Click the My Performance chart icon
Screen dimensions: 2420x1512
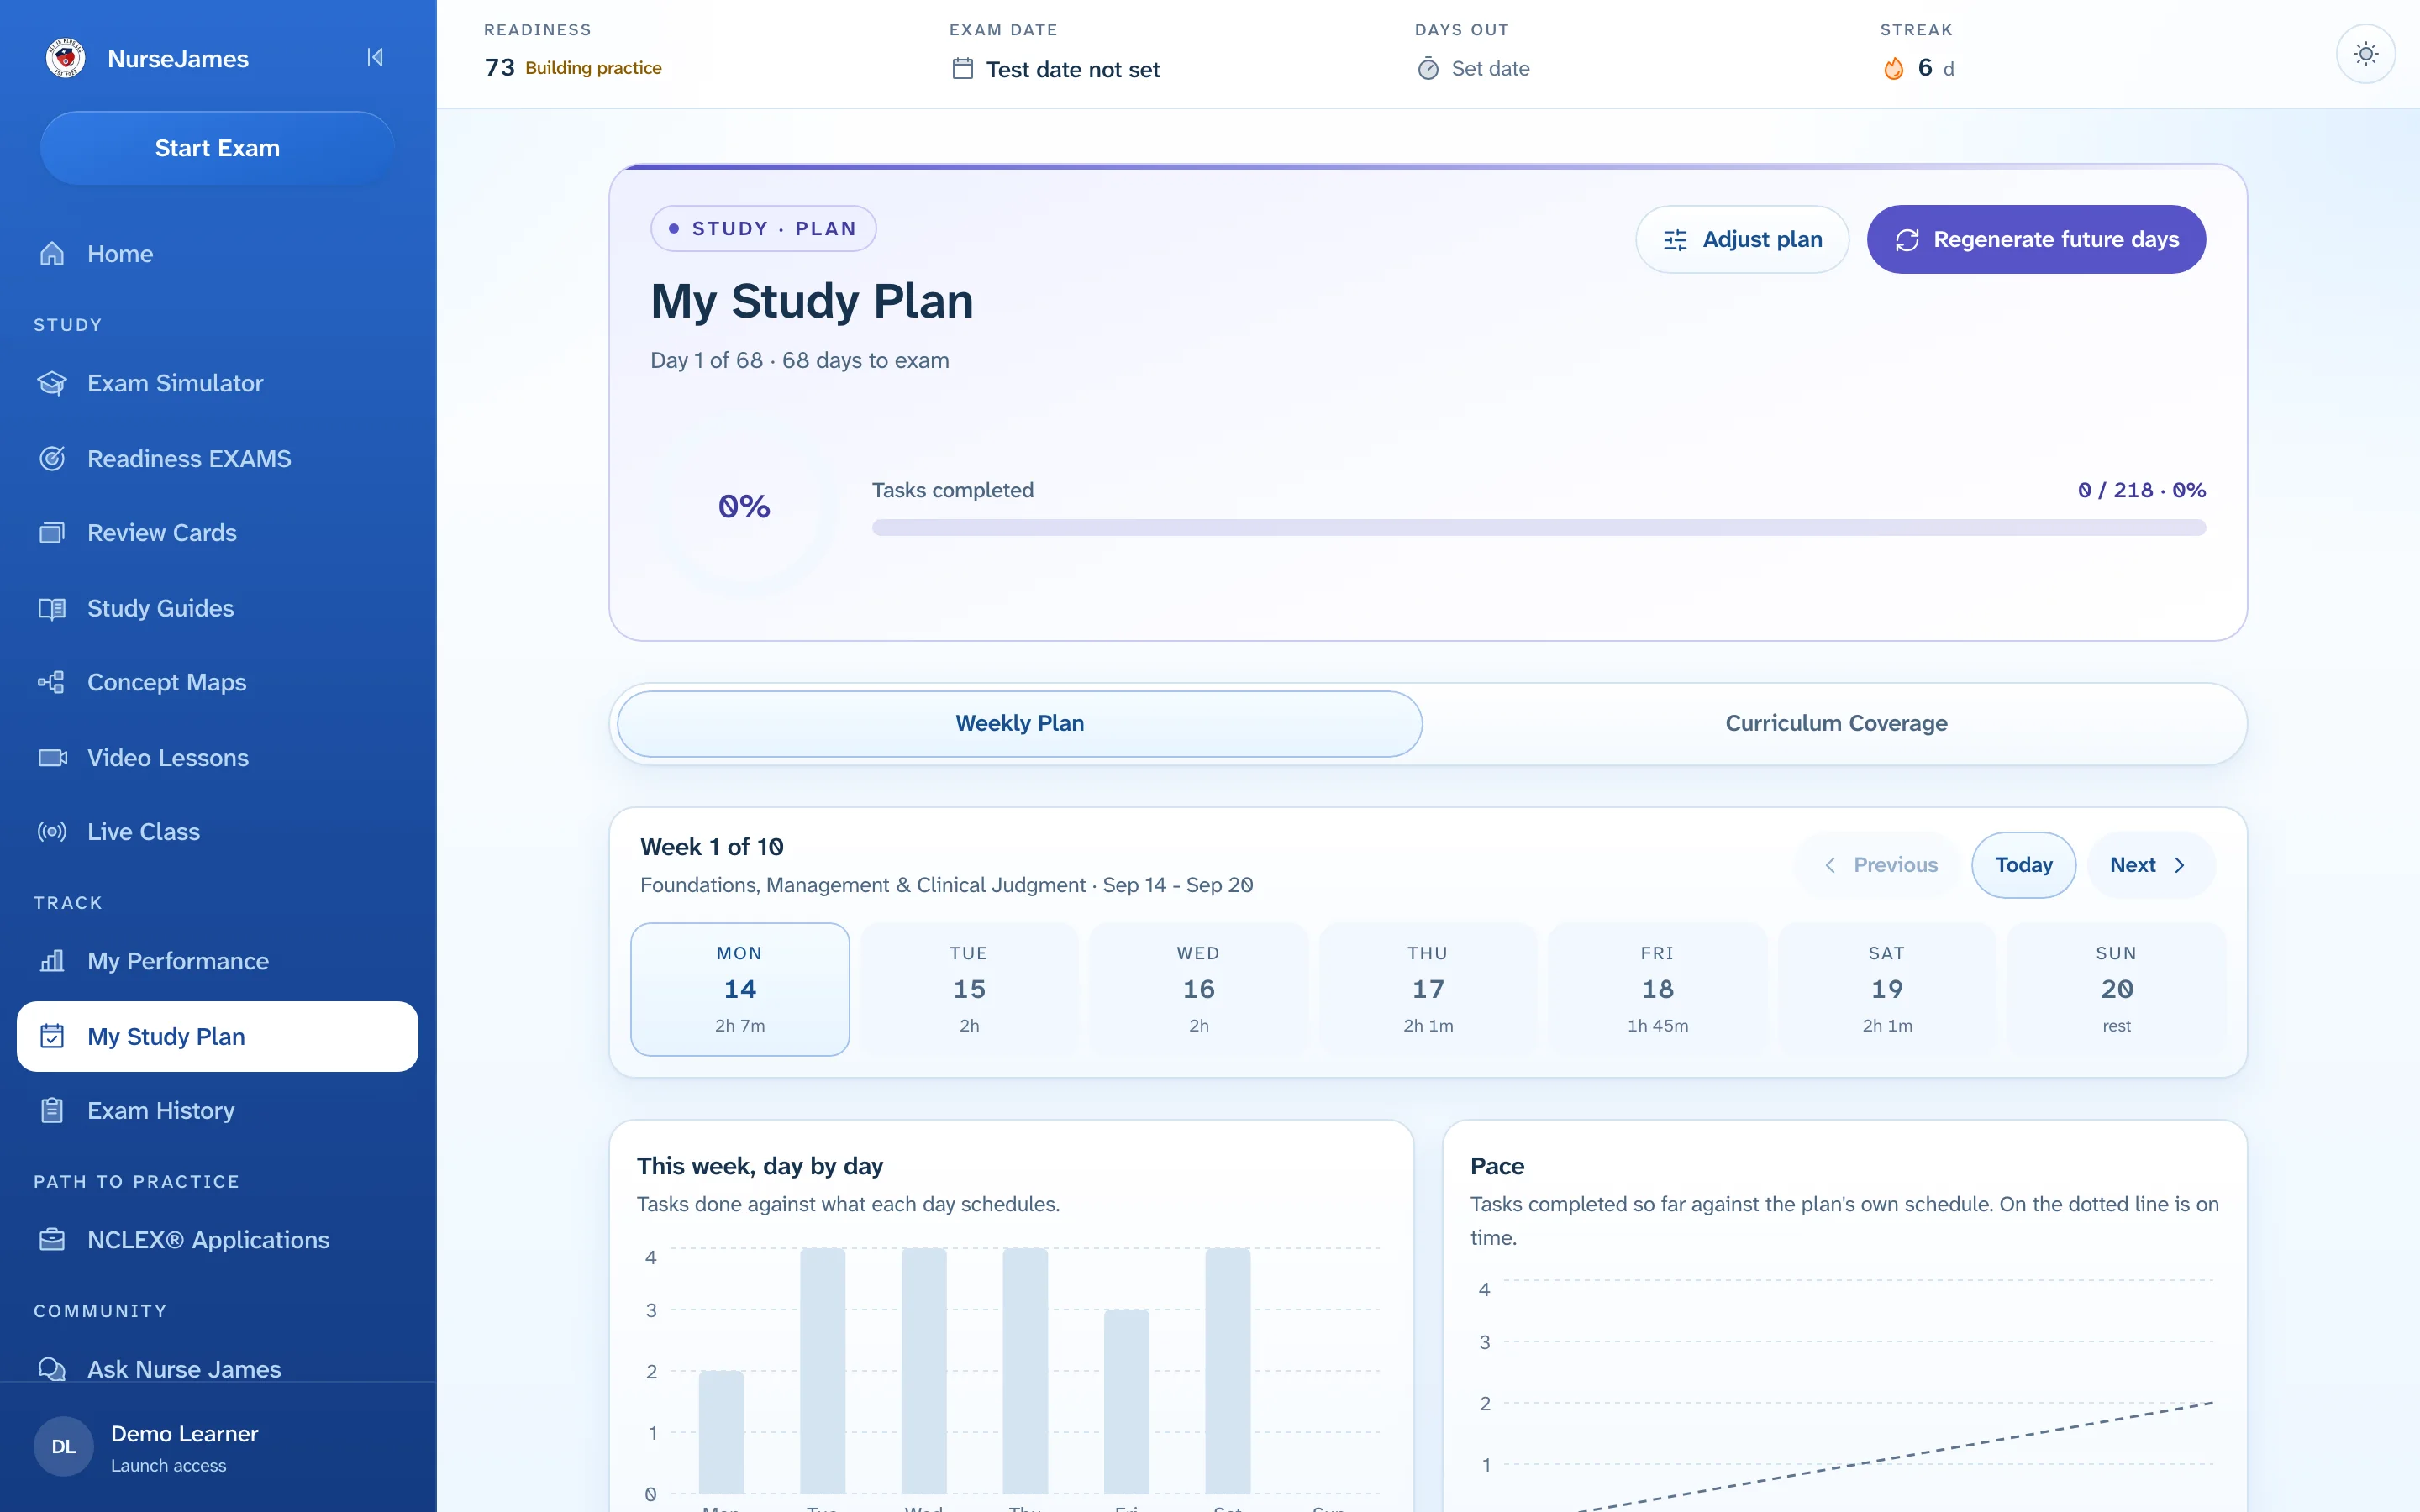click(x=52, y=961)
